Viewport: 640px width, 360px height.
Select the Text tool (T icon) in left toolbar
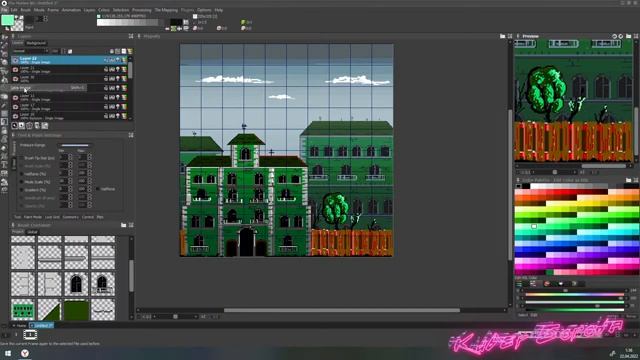tap(4, 165)
